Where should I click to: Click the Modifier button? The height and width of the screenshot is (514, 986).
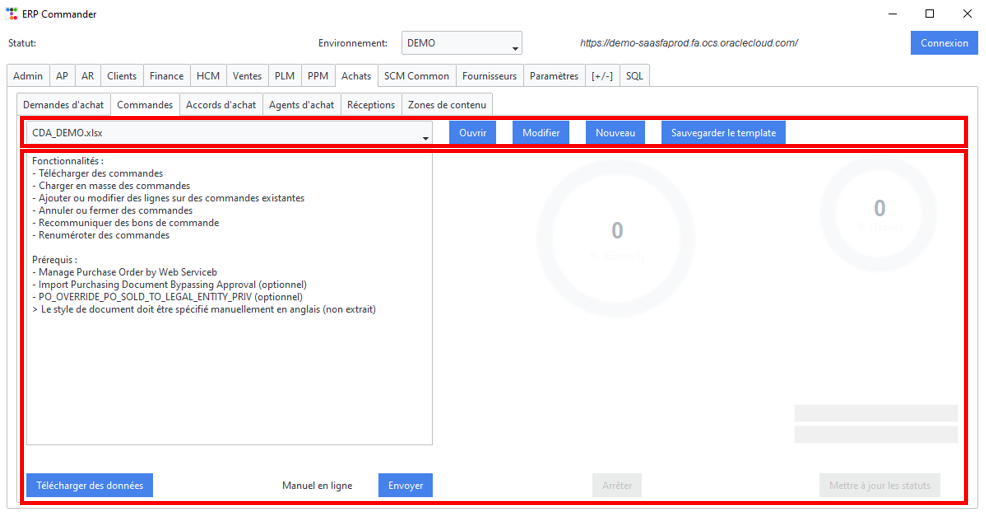541,133
